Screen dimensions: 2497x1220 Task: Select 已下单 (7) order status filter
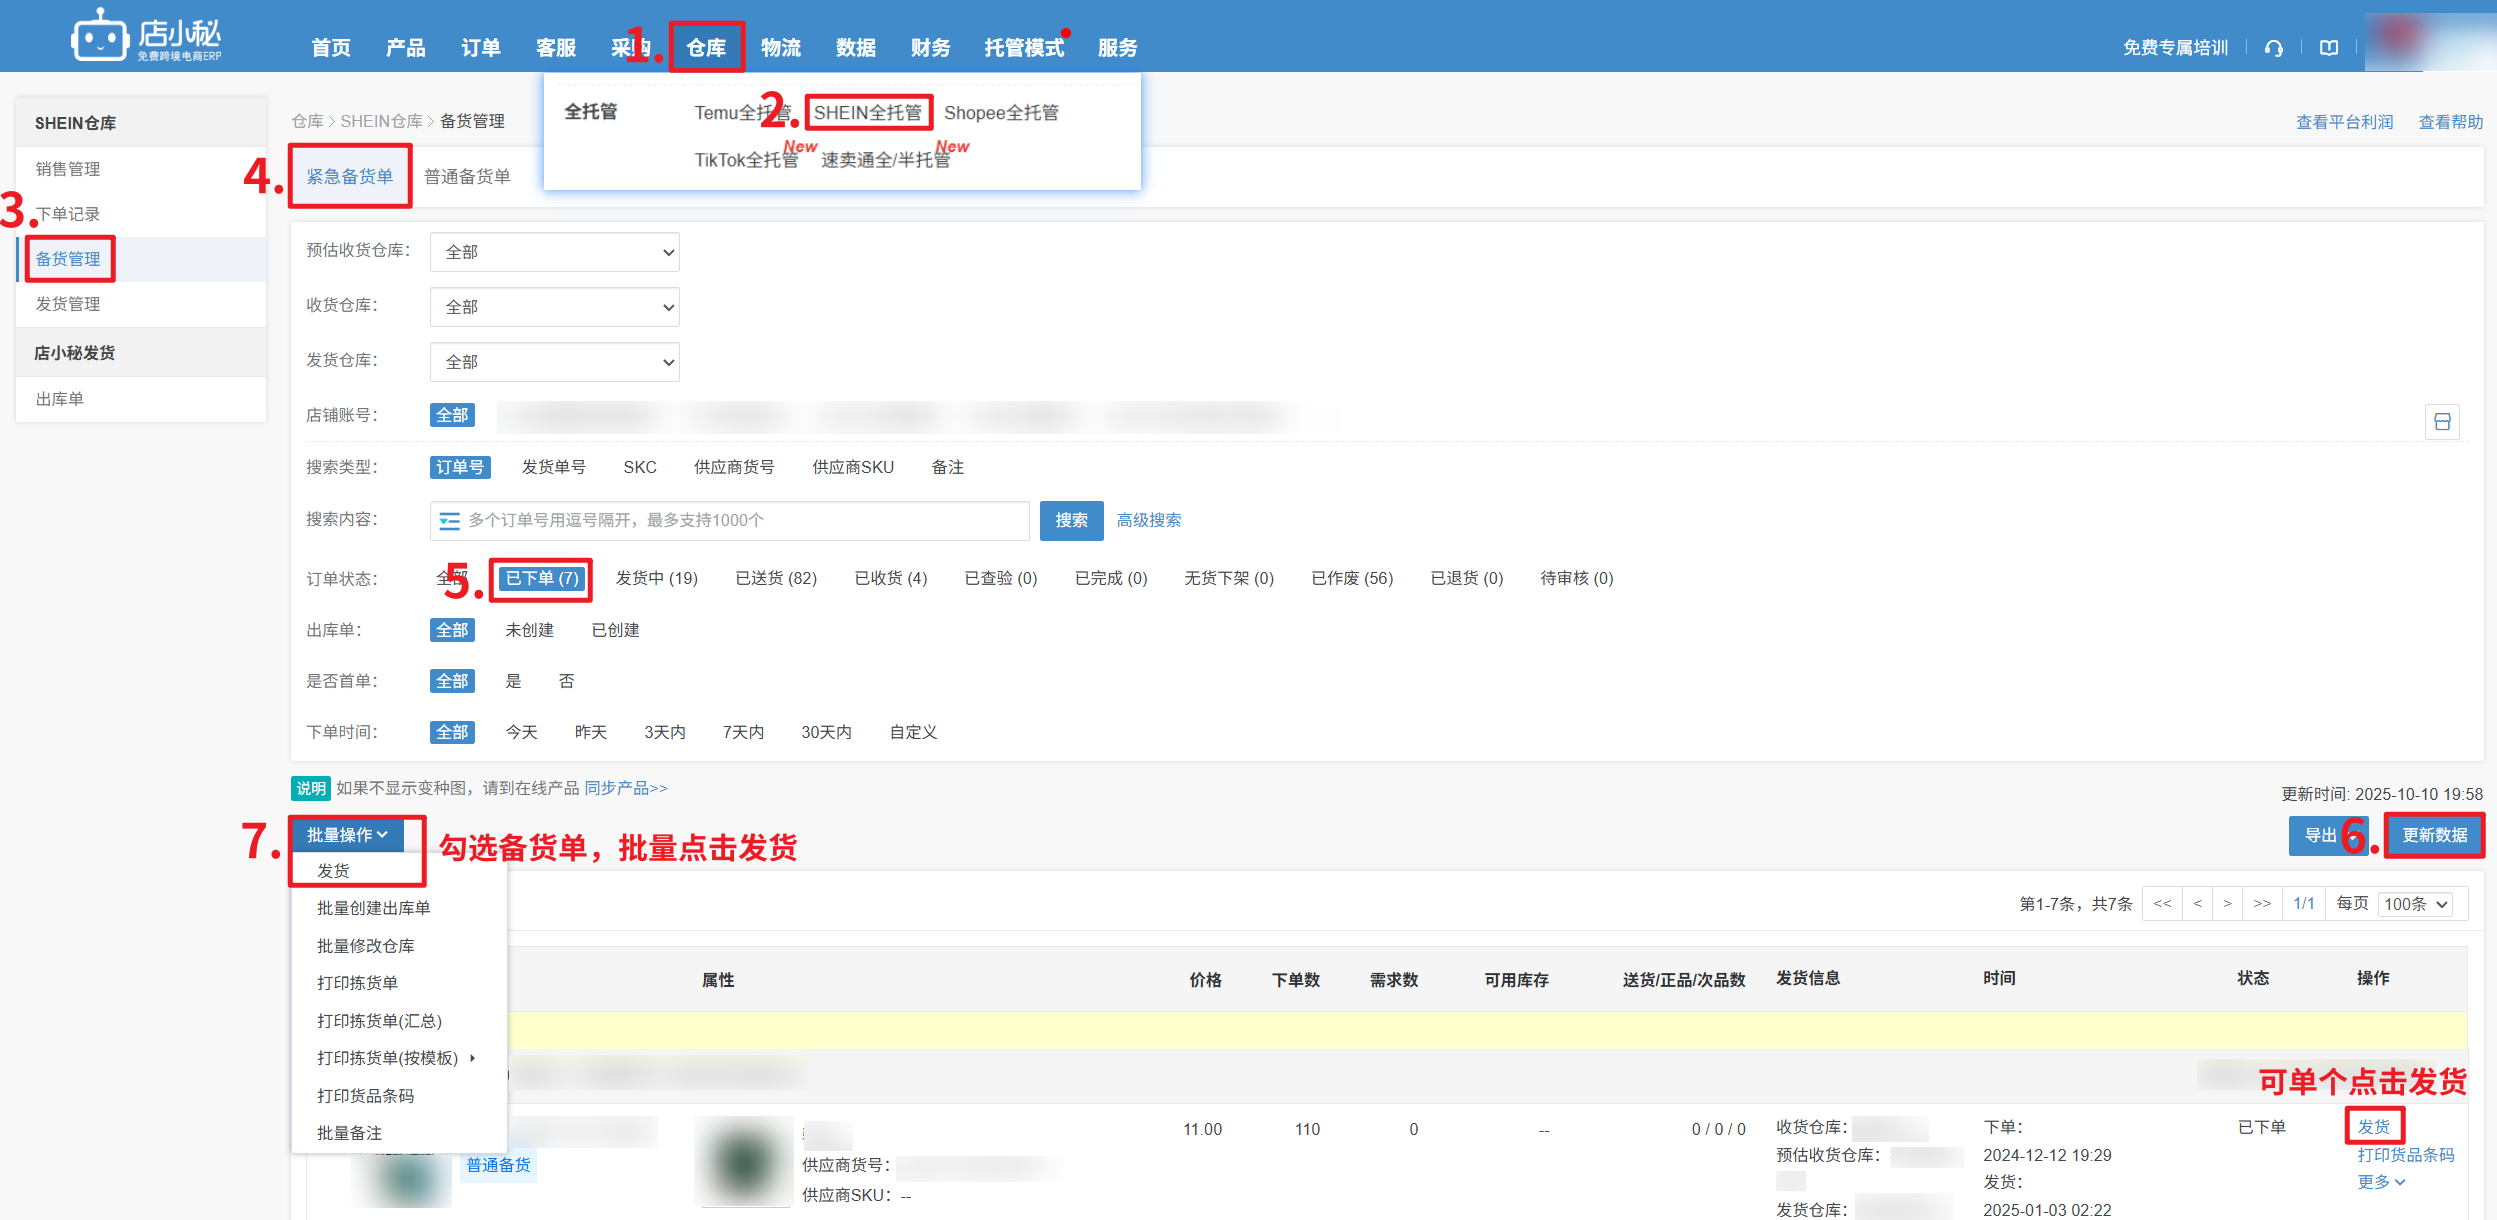point(542,579)
